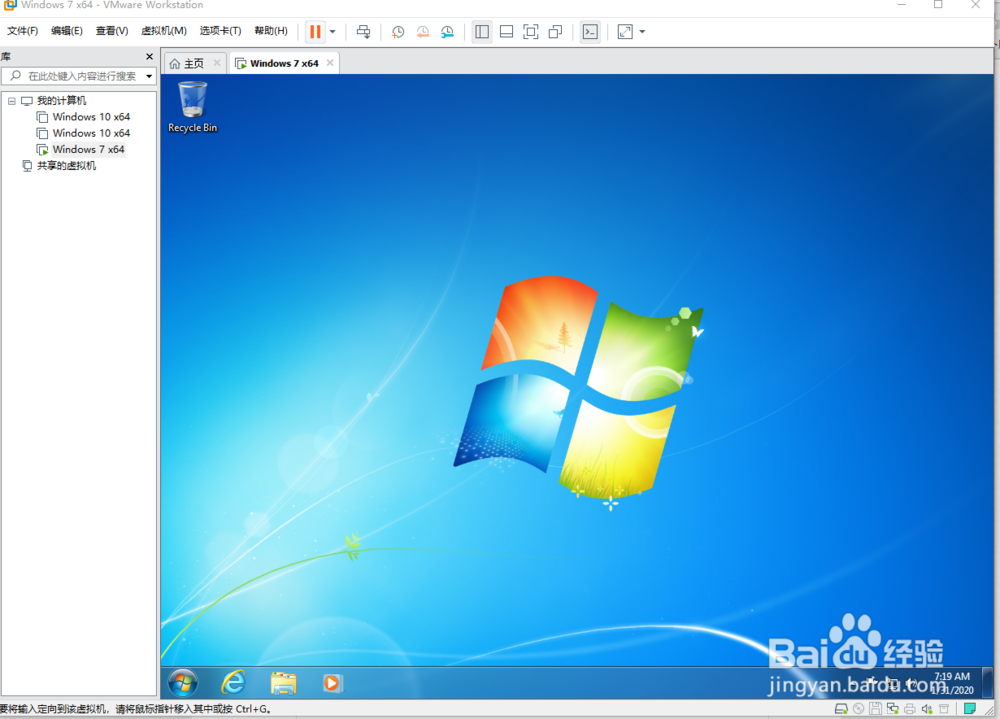Select the Recycle Bin desktop icon

[x=193, y=107]
